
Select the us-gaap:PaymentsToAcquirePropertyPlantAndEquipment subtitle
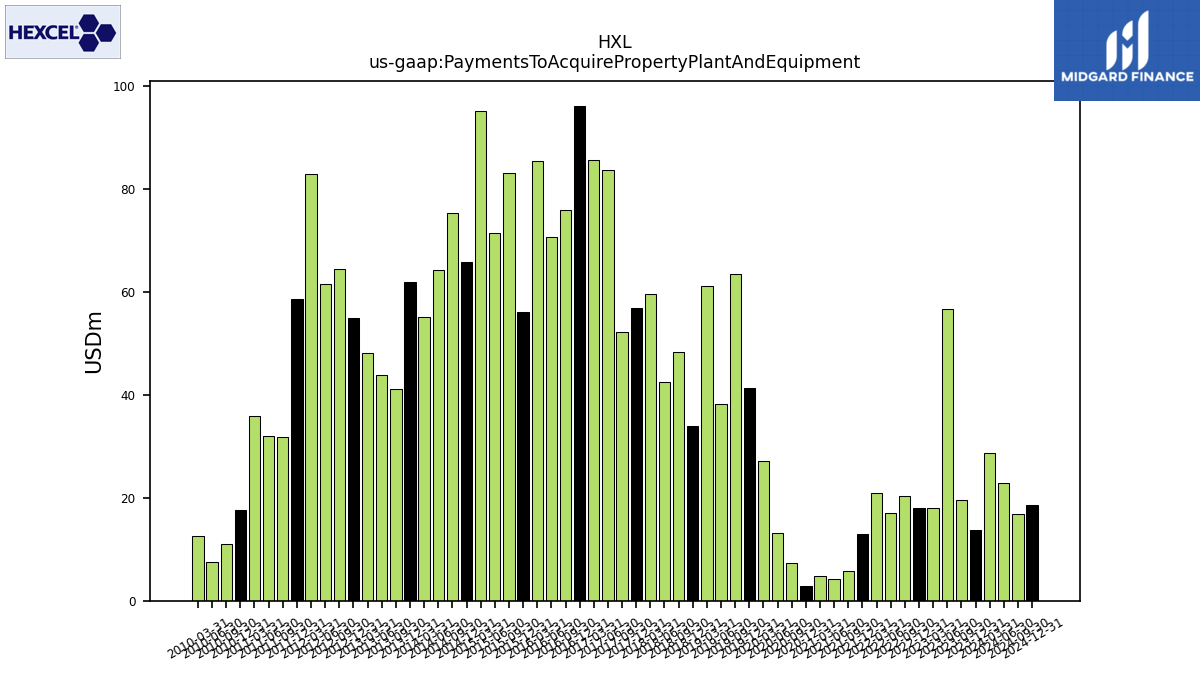(614, 62)
